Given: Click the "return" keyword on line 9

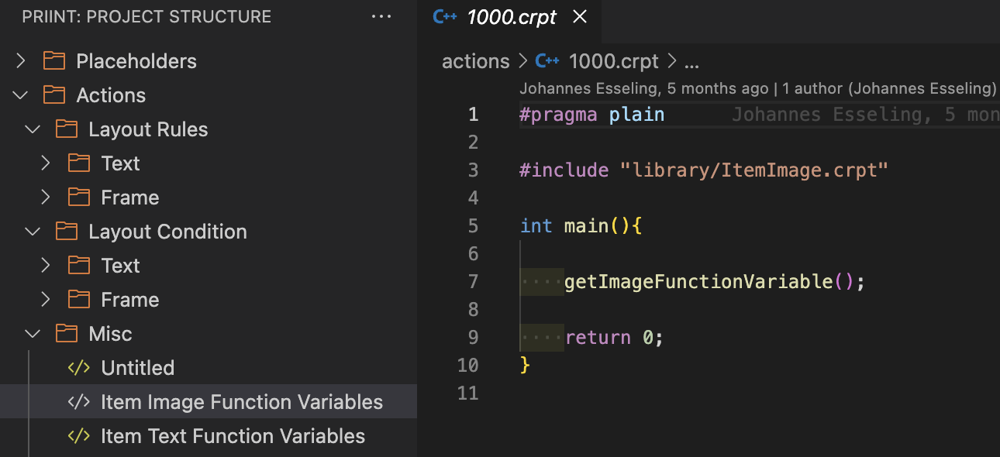Looking at the screenshot, I should click(598, 337).
